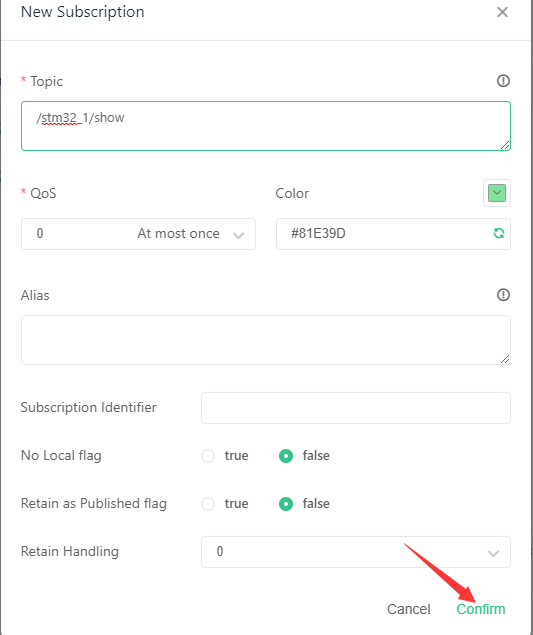This screenshot has height=635, width=533.
Task: Set Retain as Published flag to false
Action: 286,504
